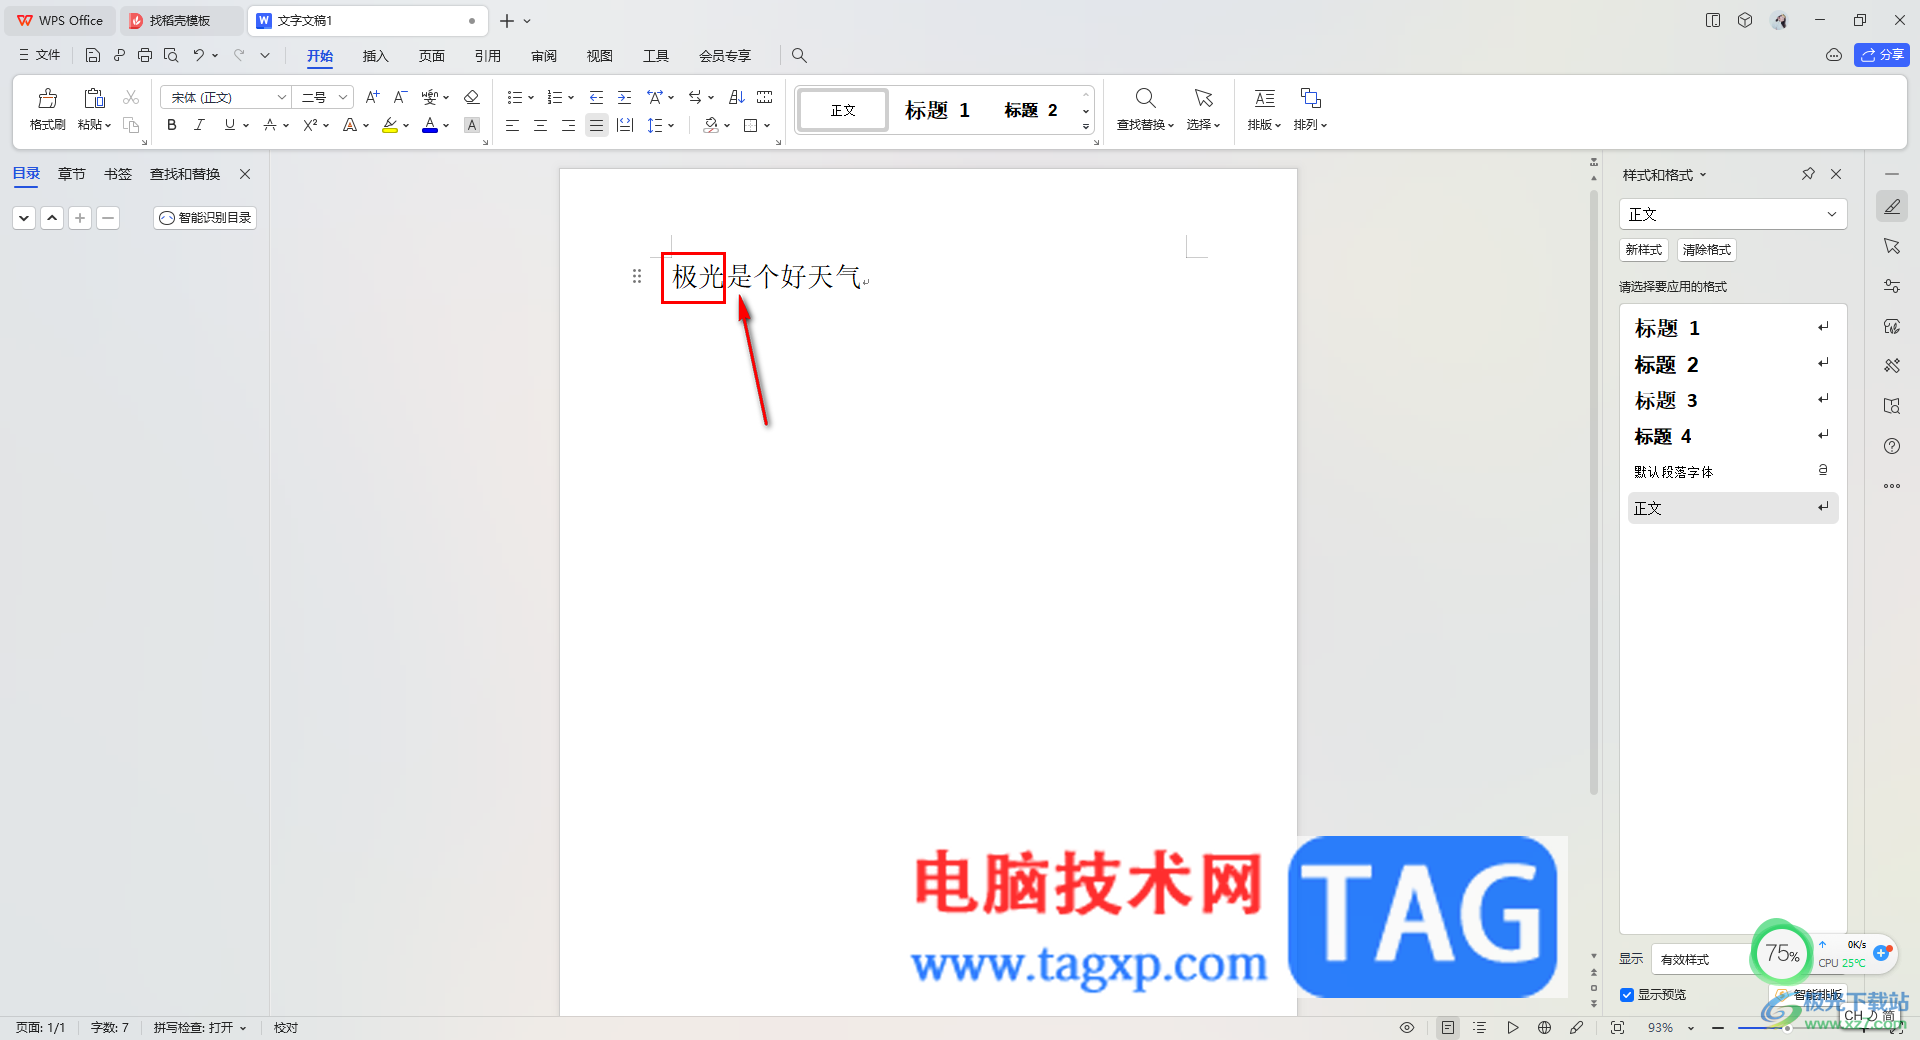Click the Format Painter brush icon

(47, 98)
